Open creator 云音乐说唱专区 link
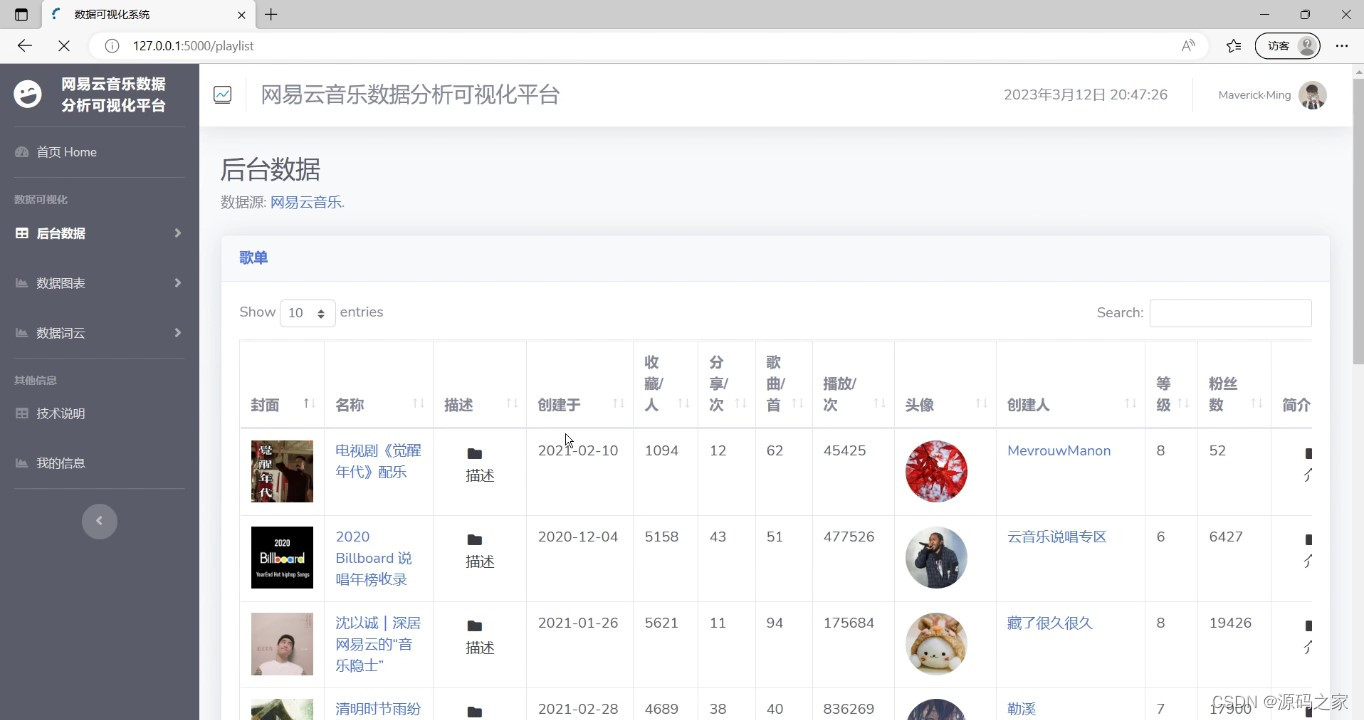The image size is (1364, 720). tap(1057, 537)
